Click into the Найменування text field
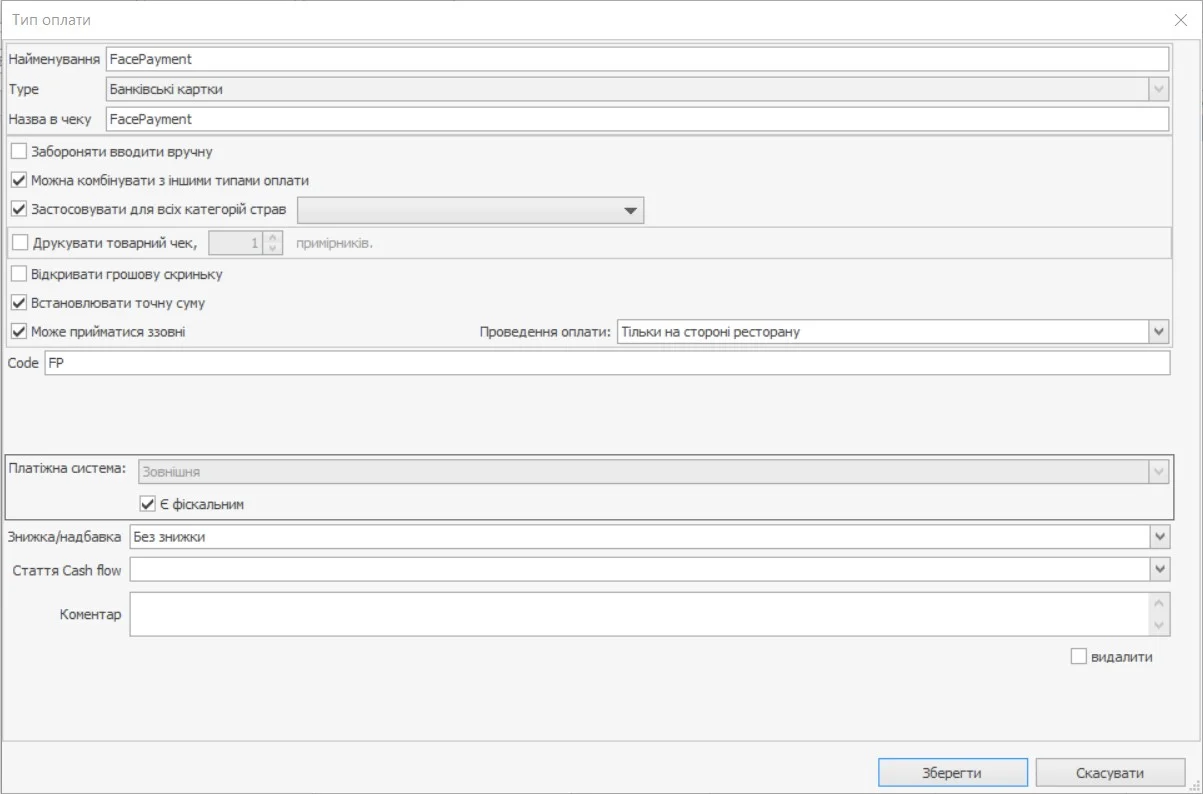Screen dimensions: 1203x794 [636, 59]
